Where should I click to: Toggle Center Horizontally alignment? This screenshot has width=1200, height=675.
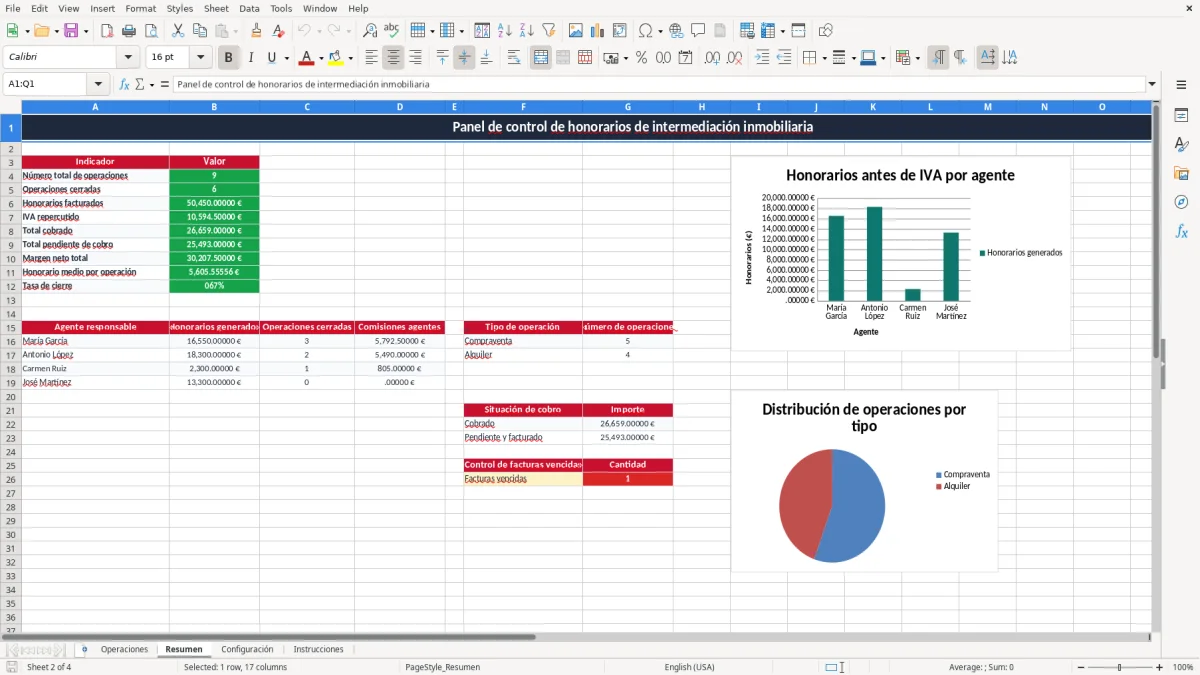pyautogui.click(x=394, y=58)
